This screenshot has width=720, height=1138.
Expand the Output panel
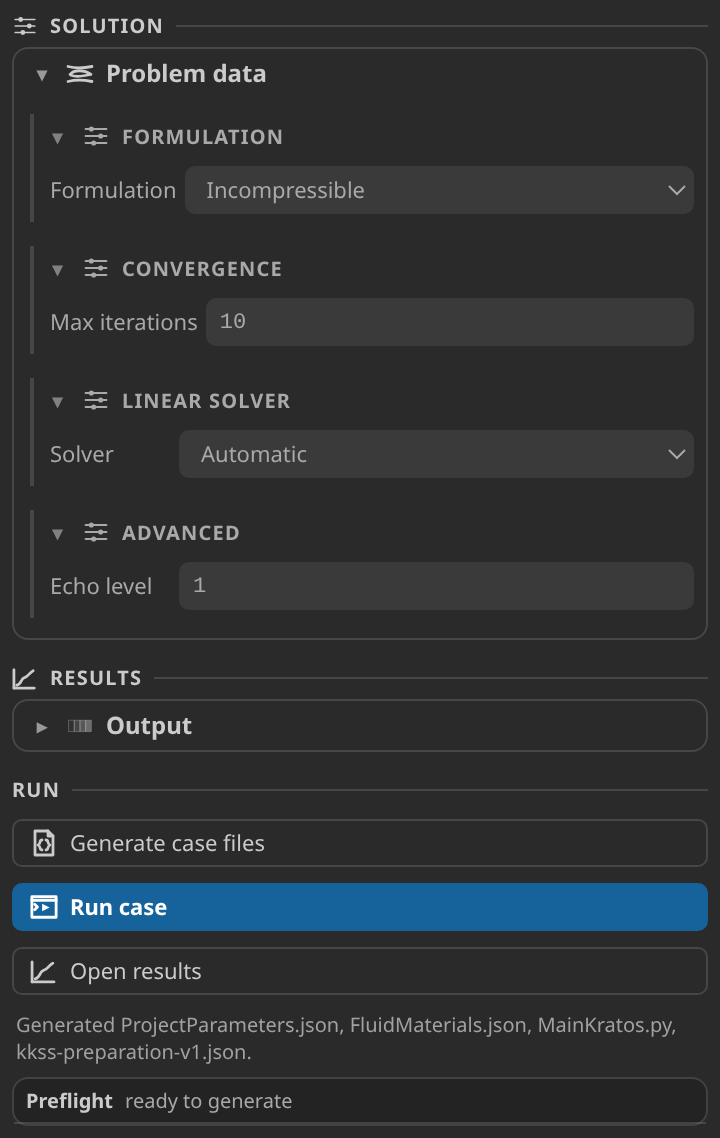click(x=42, y=726)
